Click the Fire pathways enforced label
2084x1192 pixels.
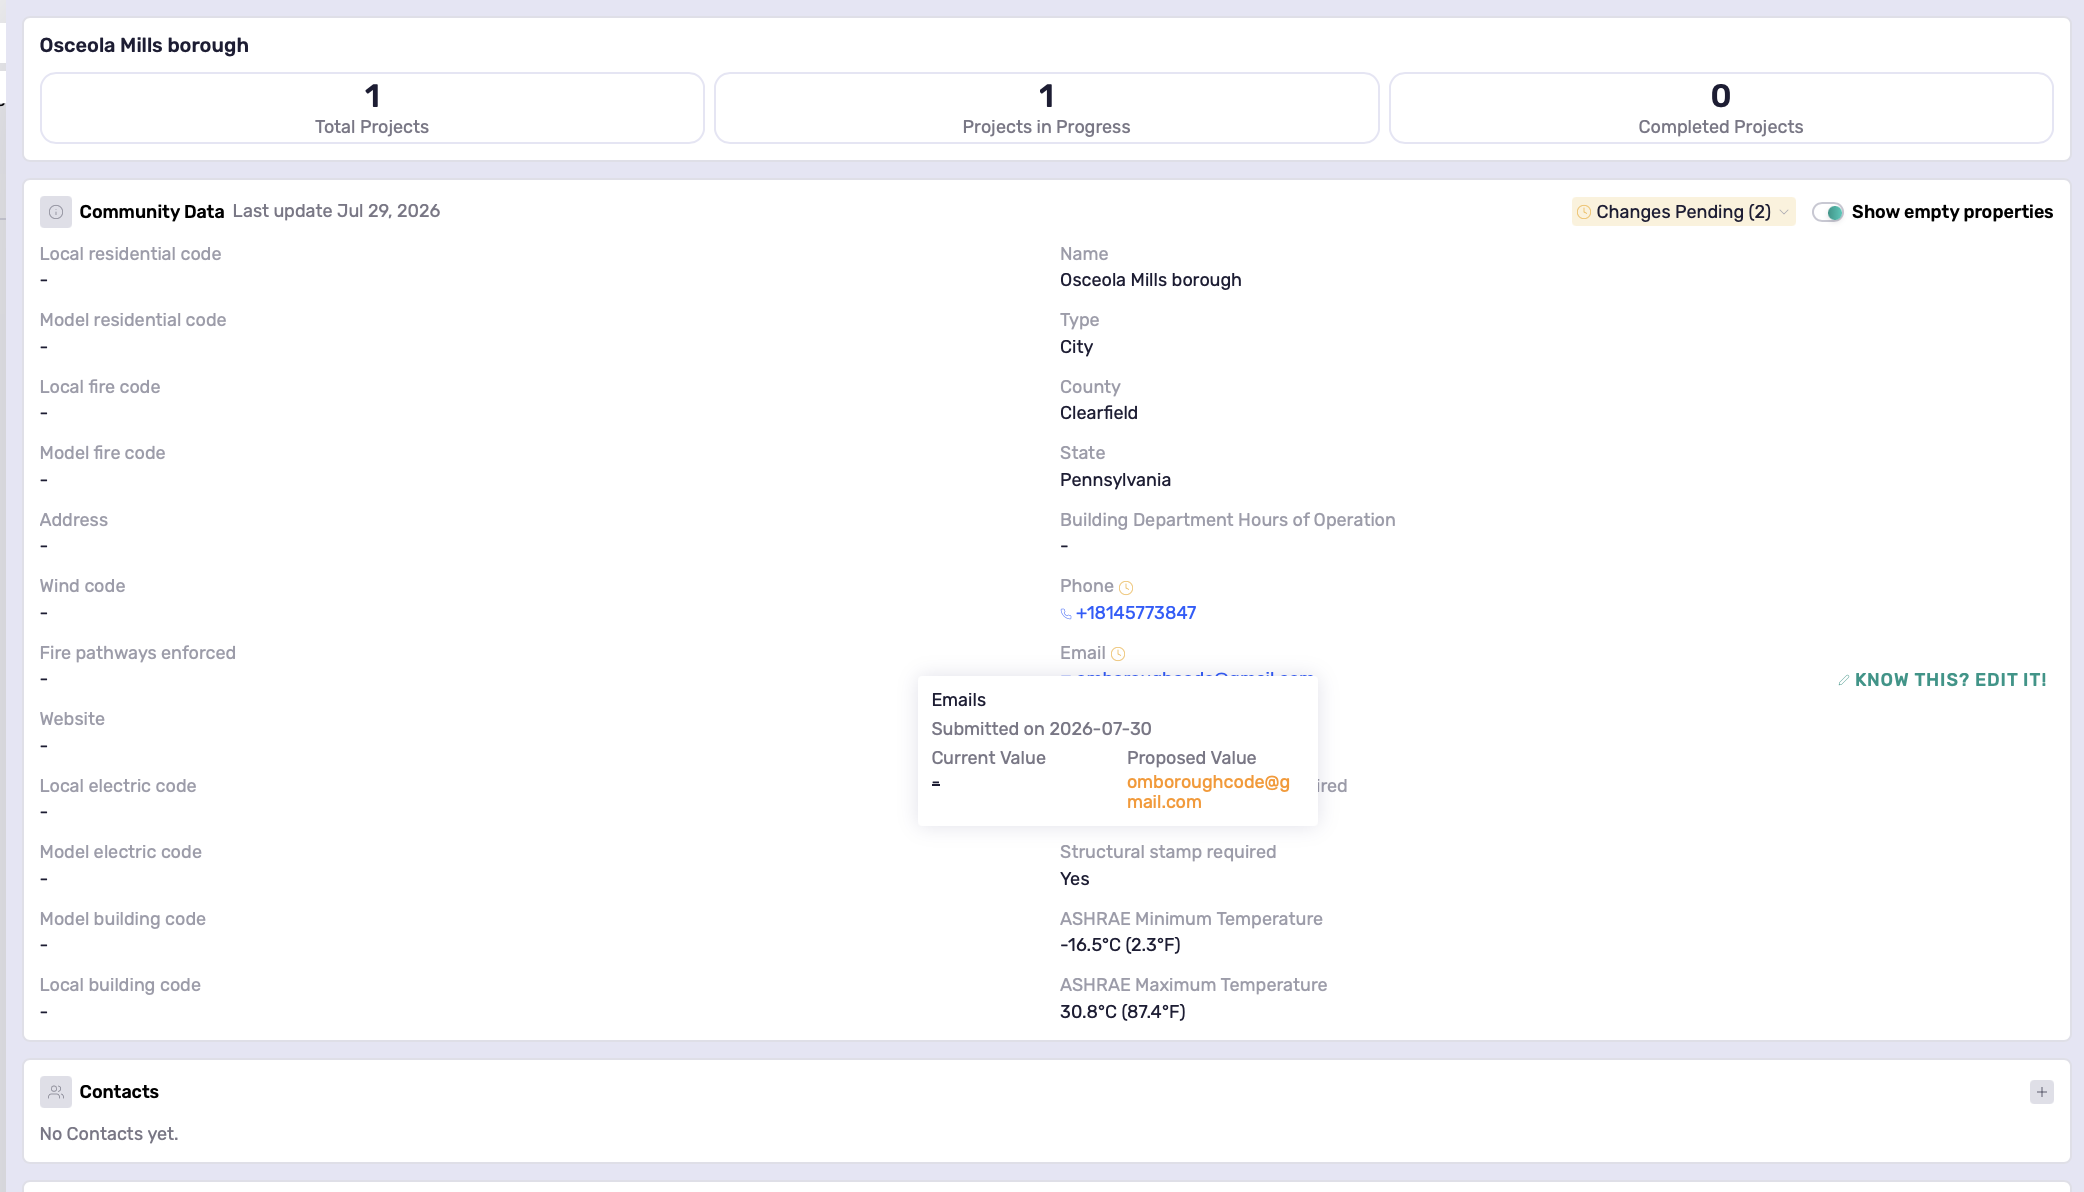coord(138,653)
